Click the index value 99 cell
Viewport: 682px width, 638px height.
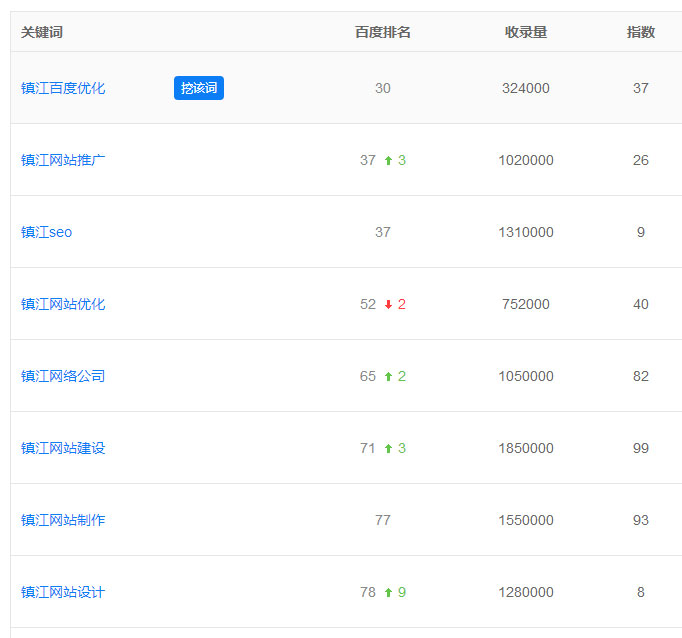coord(641,448)
